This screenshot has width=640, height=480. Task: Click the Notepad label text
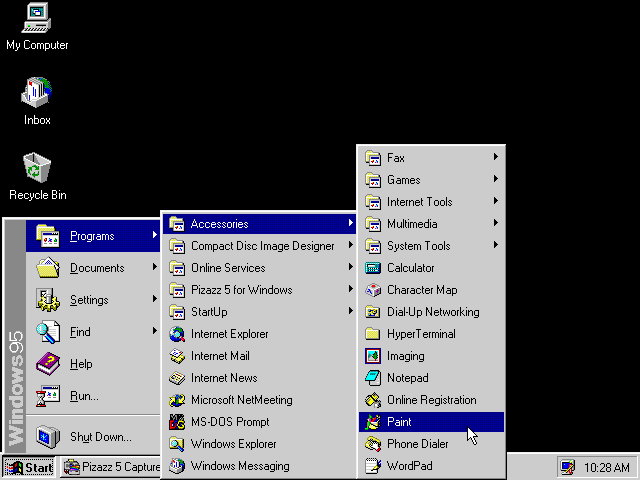[x=408, y=378]
